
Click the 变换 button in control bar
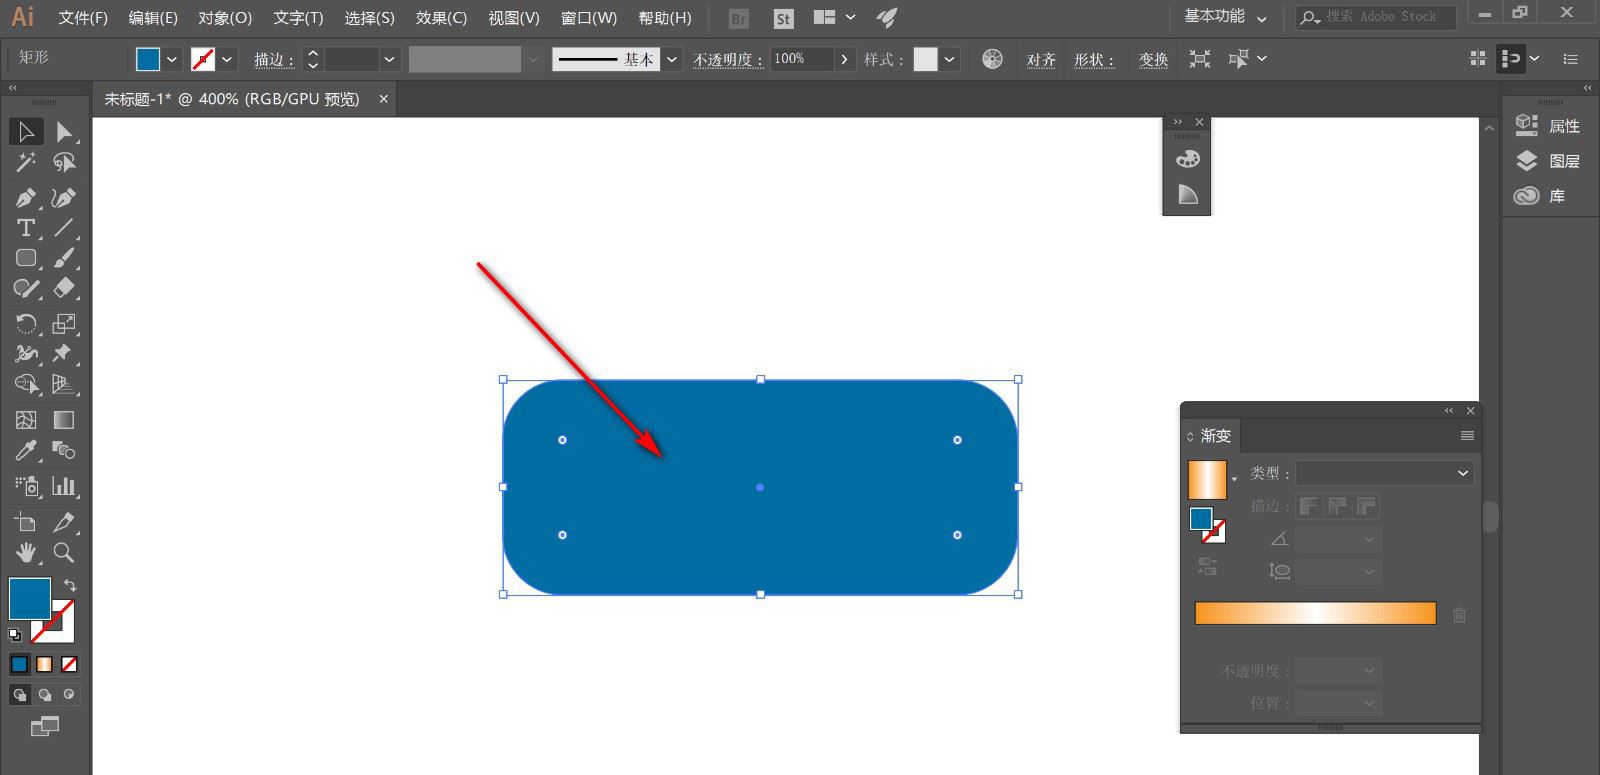[1153, 59]
